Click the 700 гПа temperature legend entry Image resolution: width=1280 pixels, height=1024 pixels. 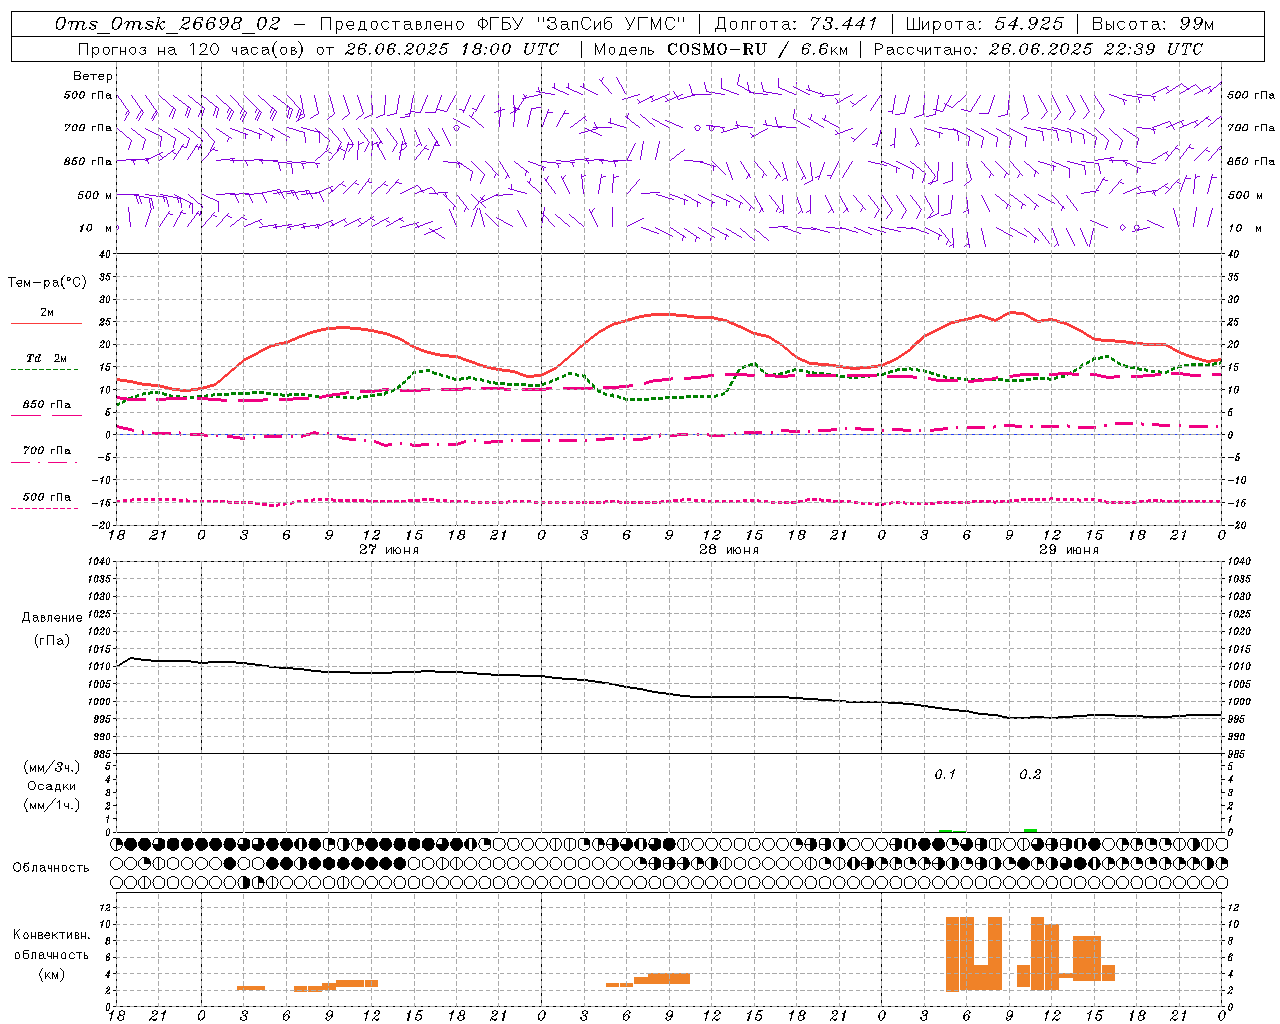pyautogui.click(x=46, y=451)
